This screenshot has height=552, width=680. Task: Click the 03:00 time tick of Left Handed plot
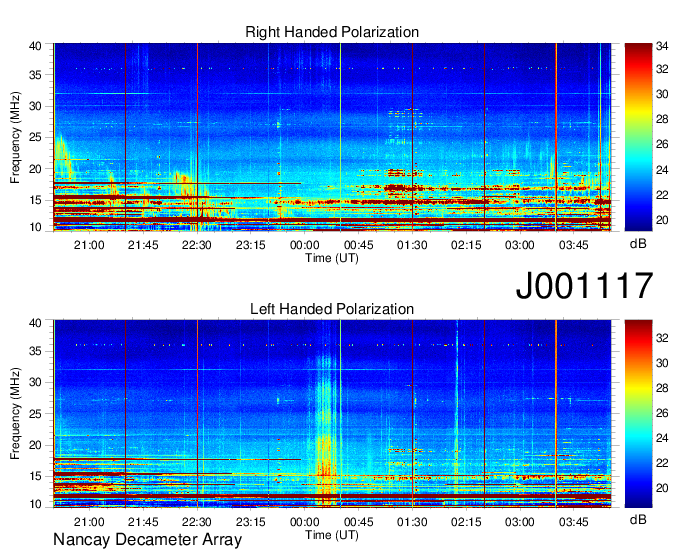520,522
